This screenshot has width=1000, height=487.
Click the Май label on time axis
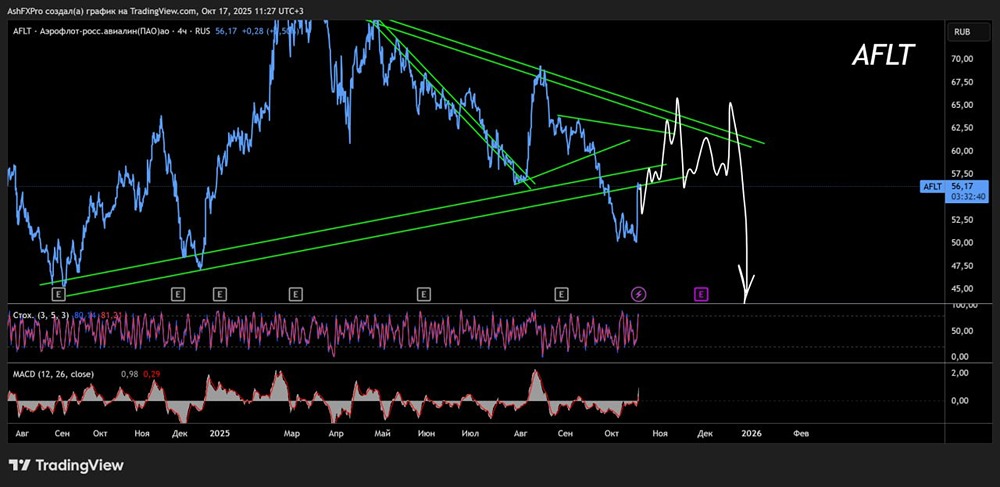click(383, 433)
